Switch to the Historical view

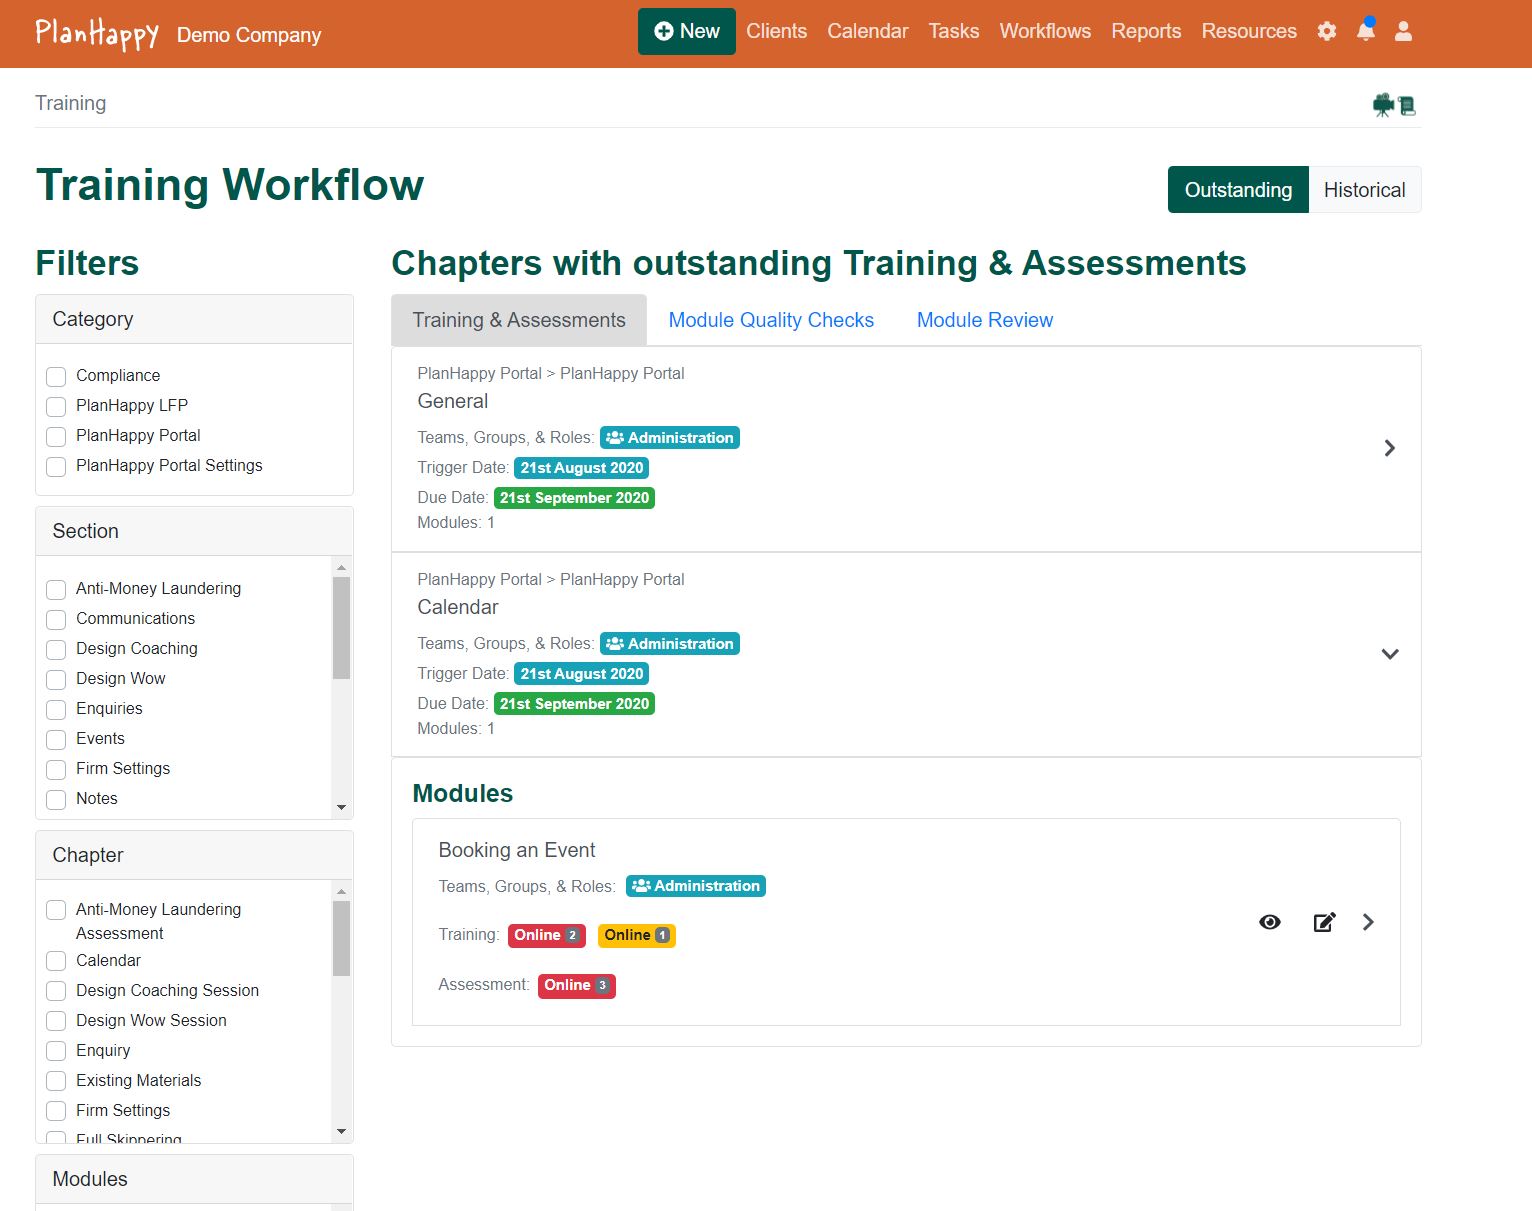1364,190
